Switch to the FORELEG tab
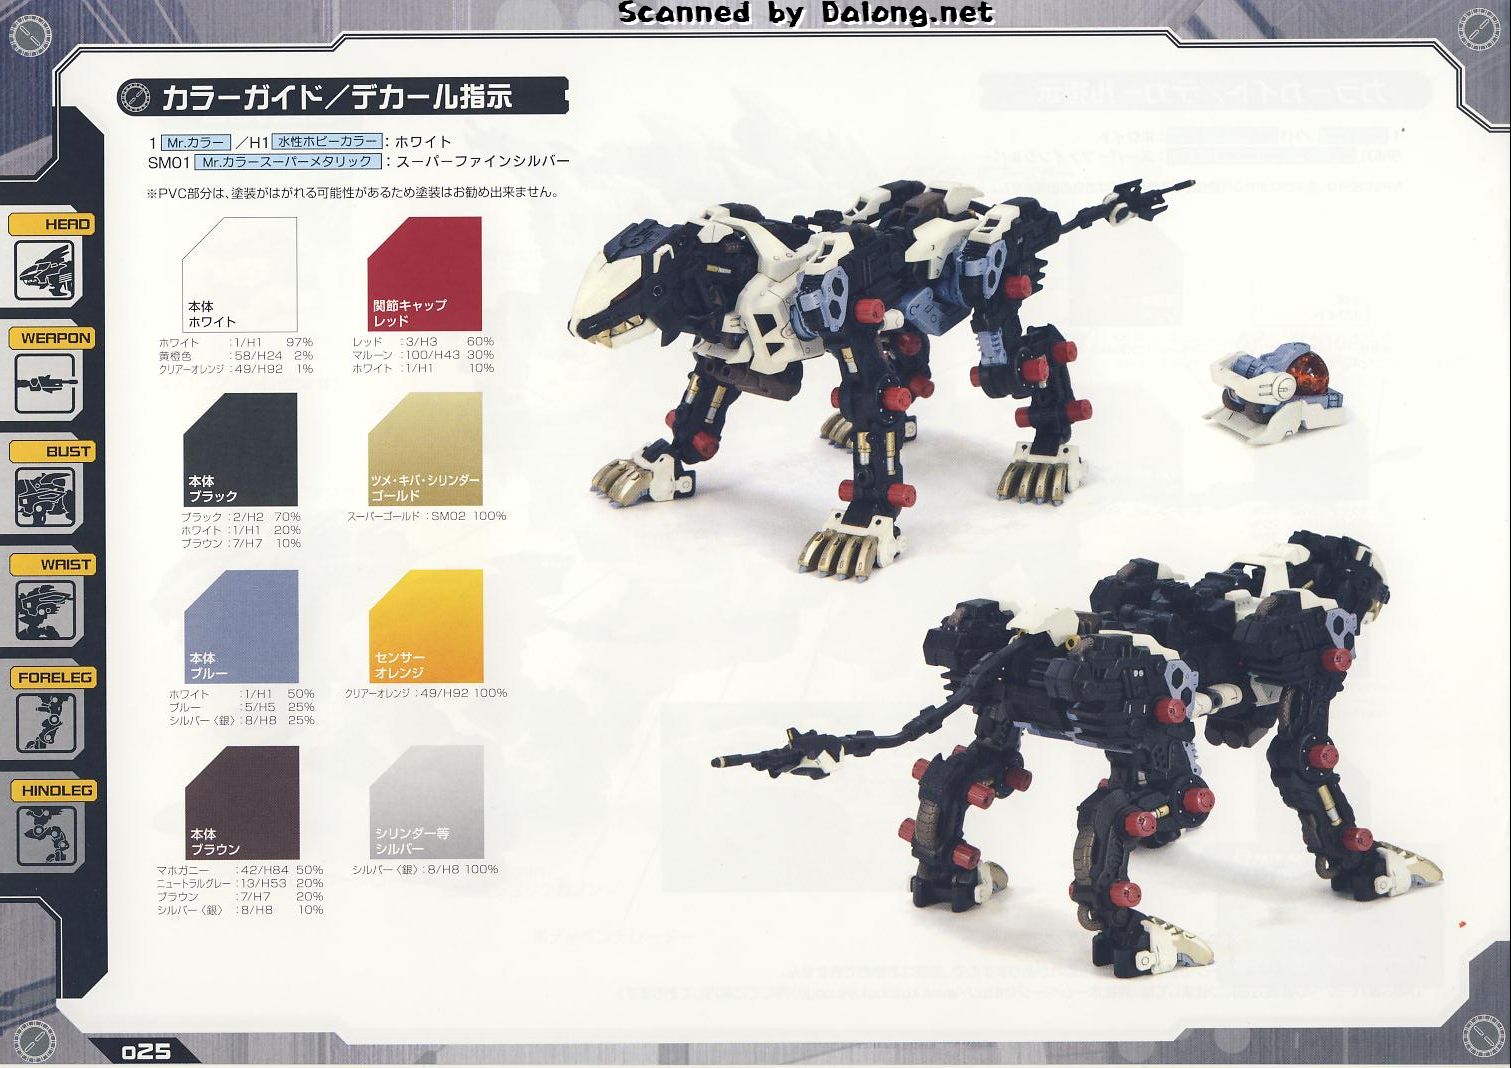The height and width of the screenshot is (1068, 1511). [52, 677]
